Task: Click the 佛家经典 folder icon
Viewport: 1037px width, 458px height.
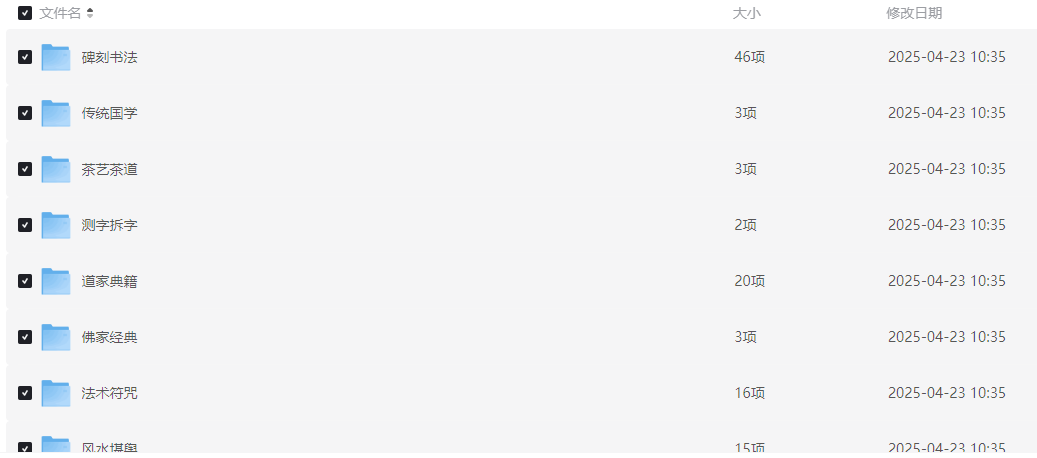Action: (55, 338)
